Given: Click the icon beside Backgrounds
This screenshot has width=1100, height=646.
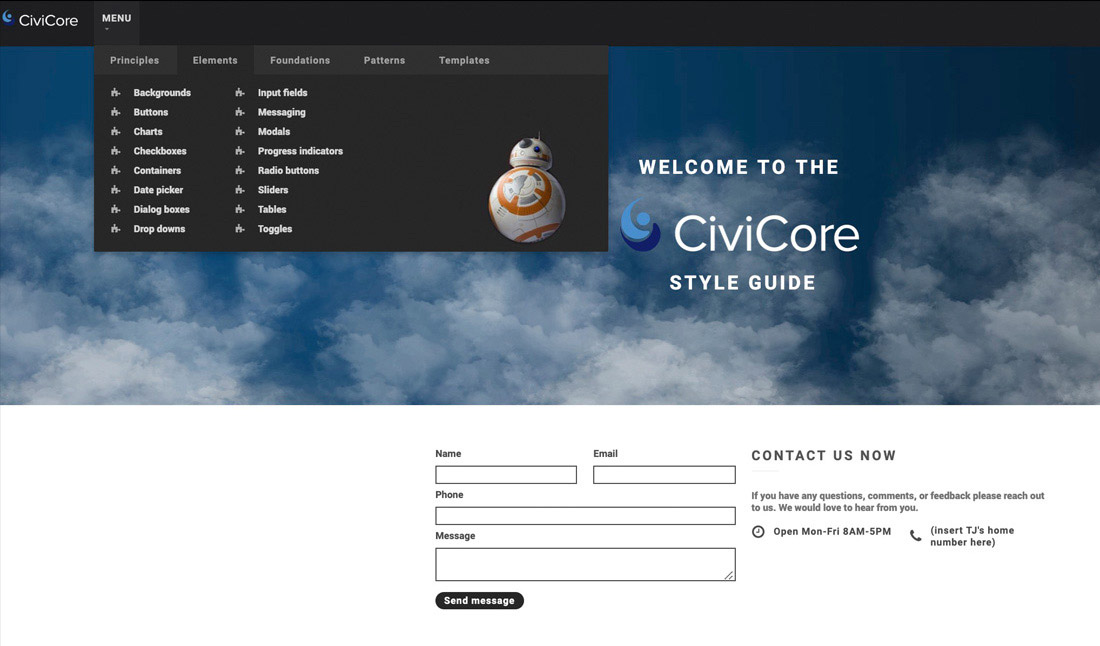Looking at the screenshot, I should 116,93.
